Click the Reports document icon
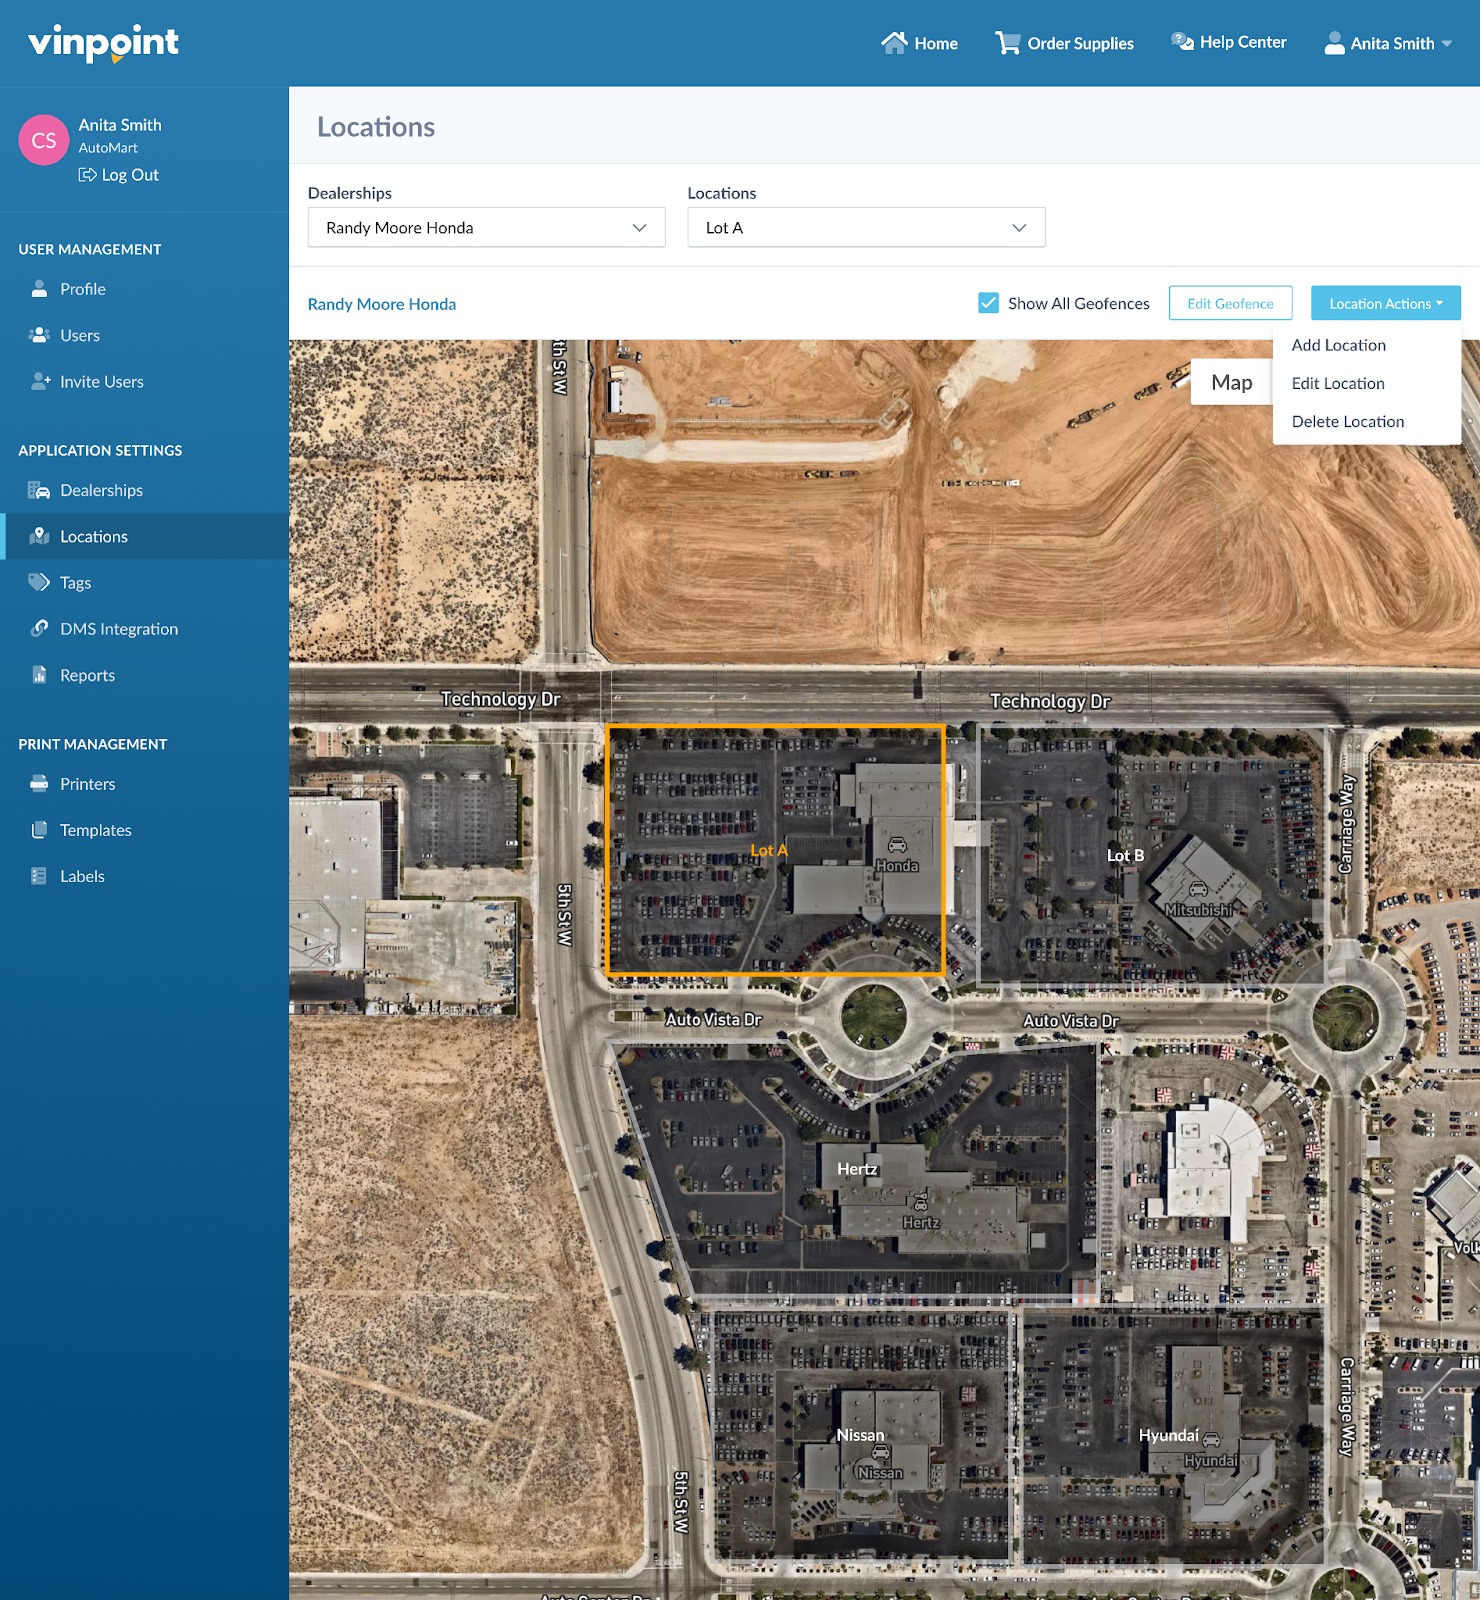This screenshot has height=1600, width=1480. click(x=39, y=675)
